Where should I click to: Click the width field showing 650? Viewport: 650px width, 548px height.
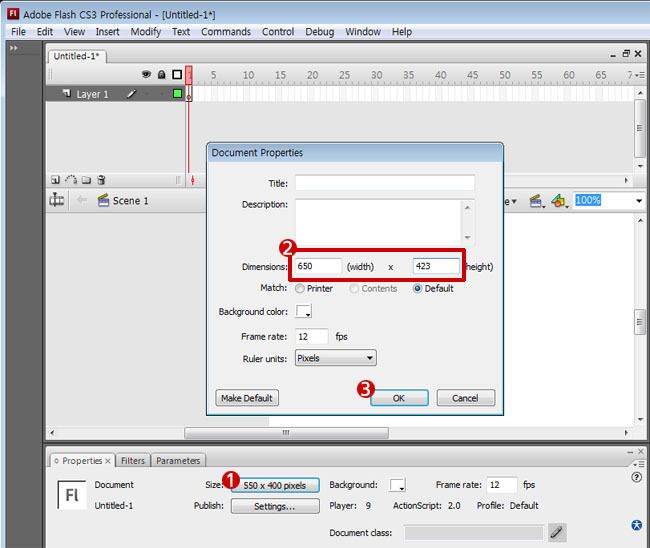(318, 266)
